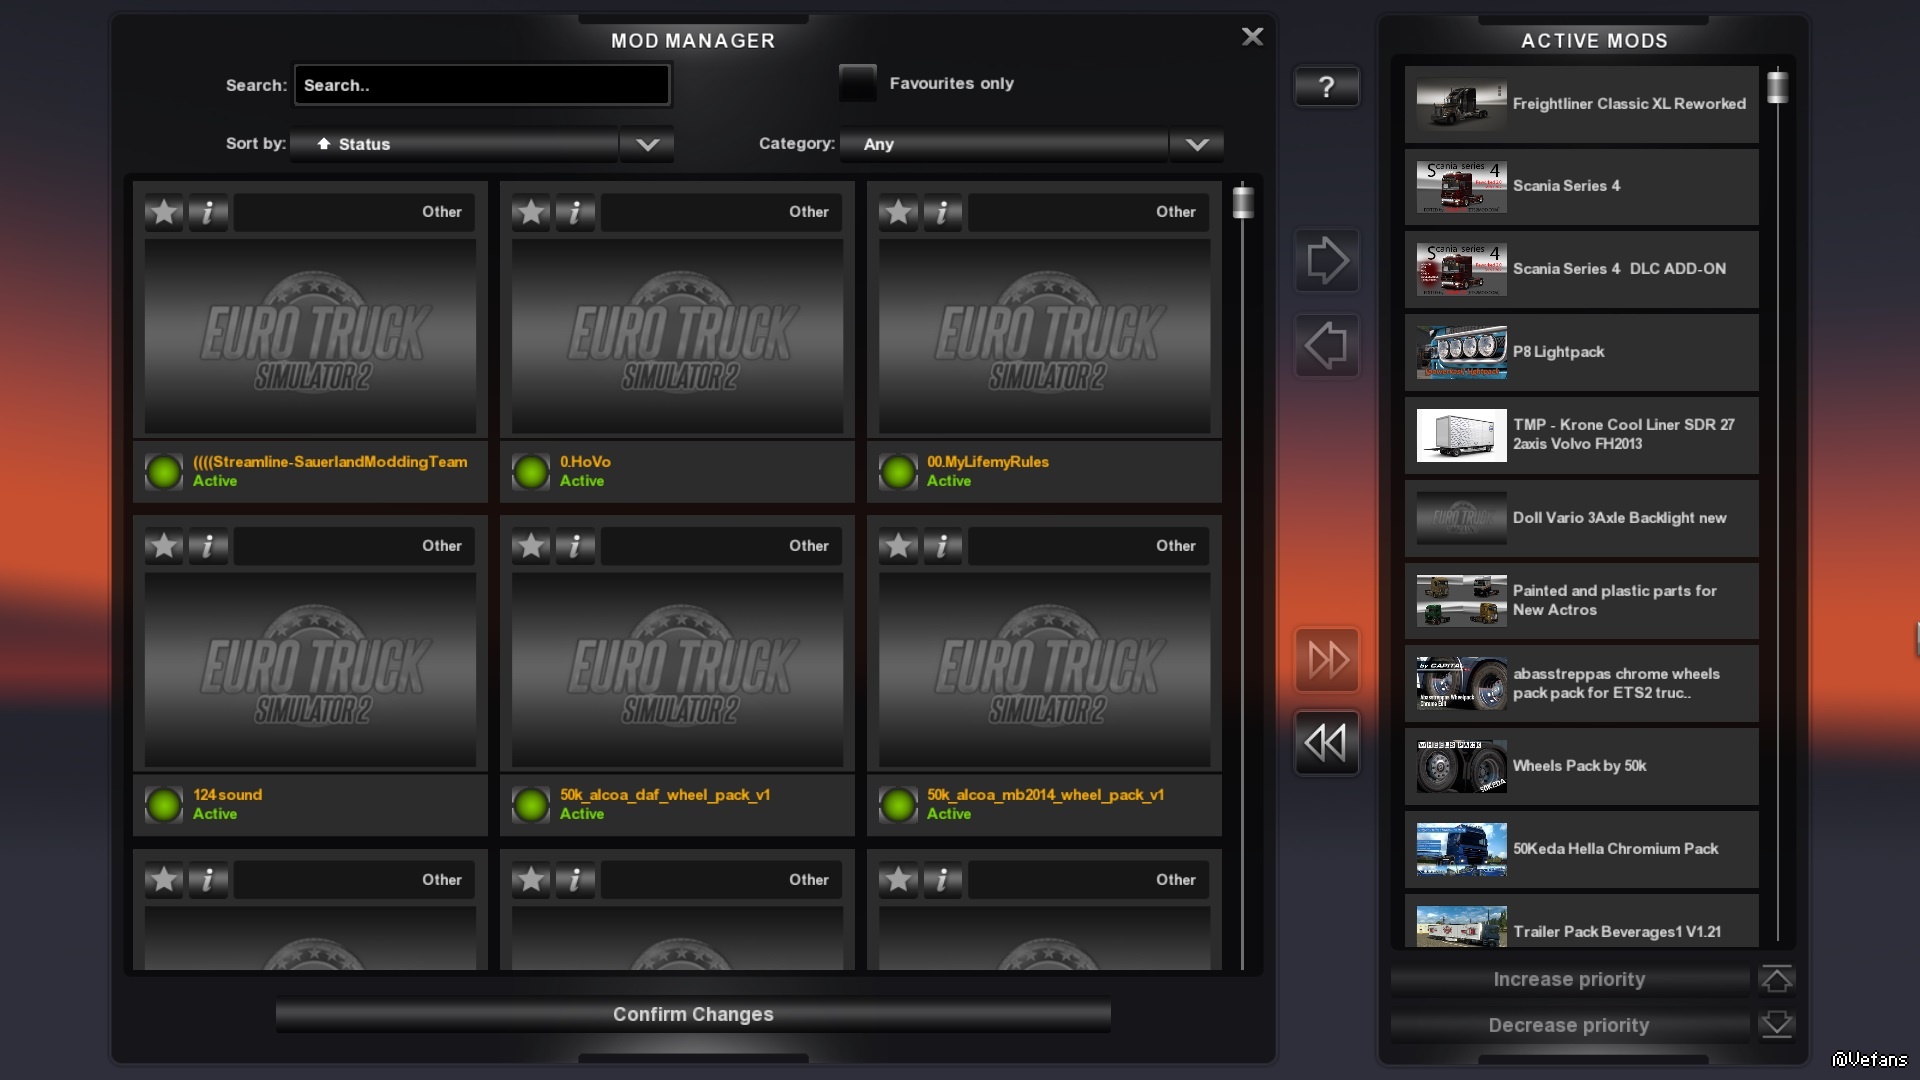Viewport: 1920px width, 1080px height.
Task: Favourite the 0.HoVo mod with its star
Action: (x=531, y=212)
